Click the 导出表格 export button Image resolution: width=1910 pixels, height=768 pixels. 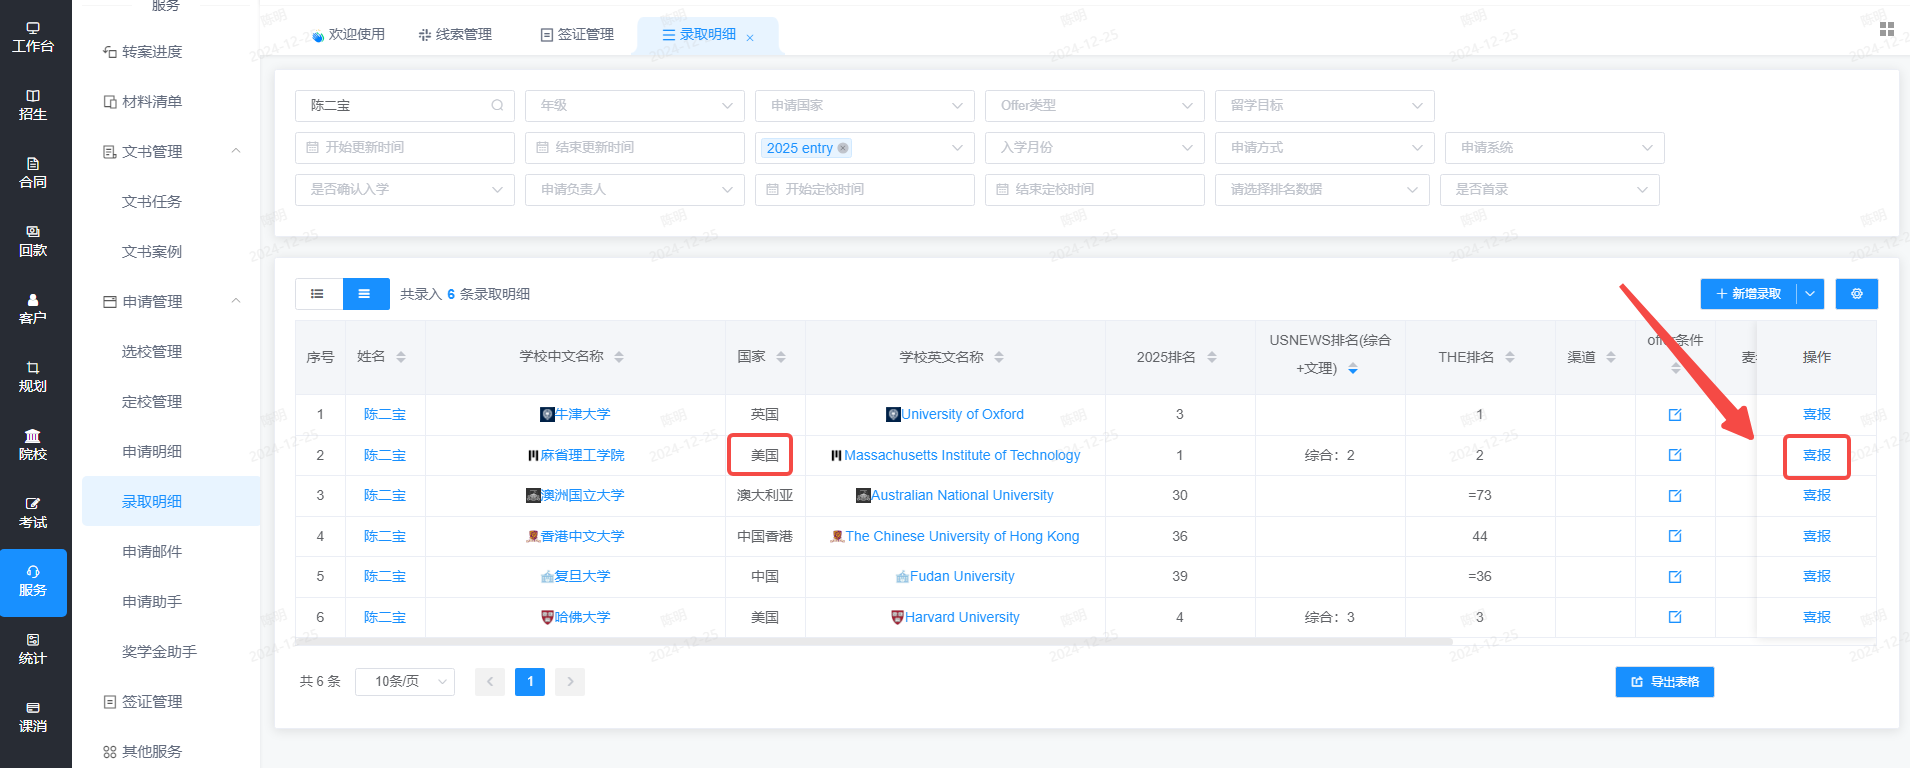[1665, 682]
